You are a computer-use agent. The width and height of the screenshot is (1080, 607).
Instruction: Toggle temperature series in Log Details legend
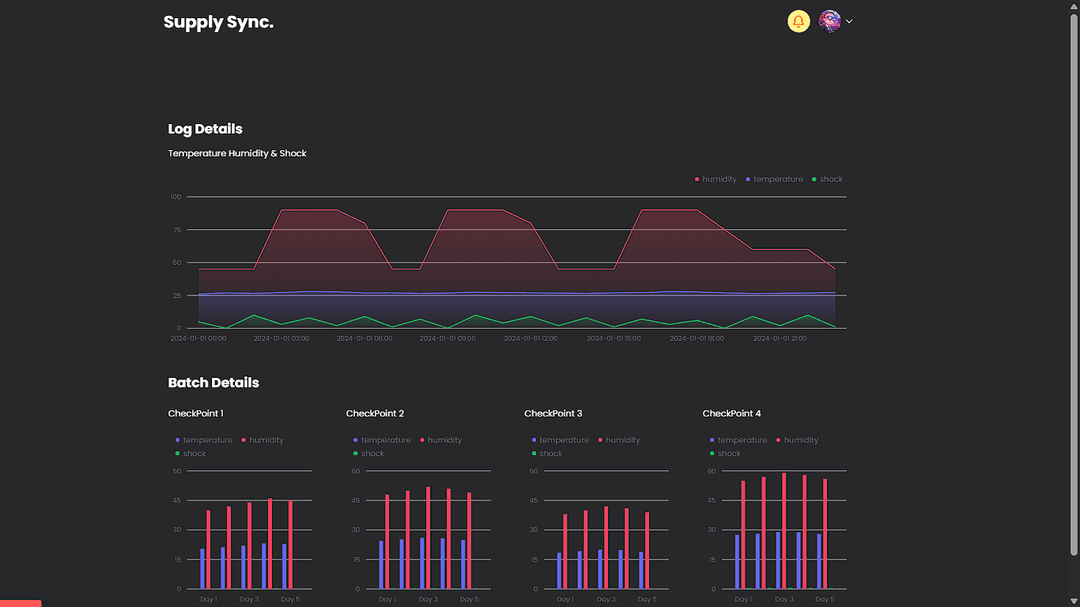(x=774, y=179)
